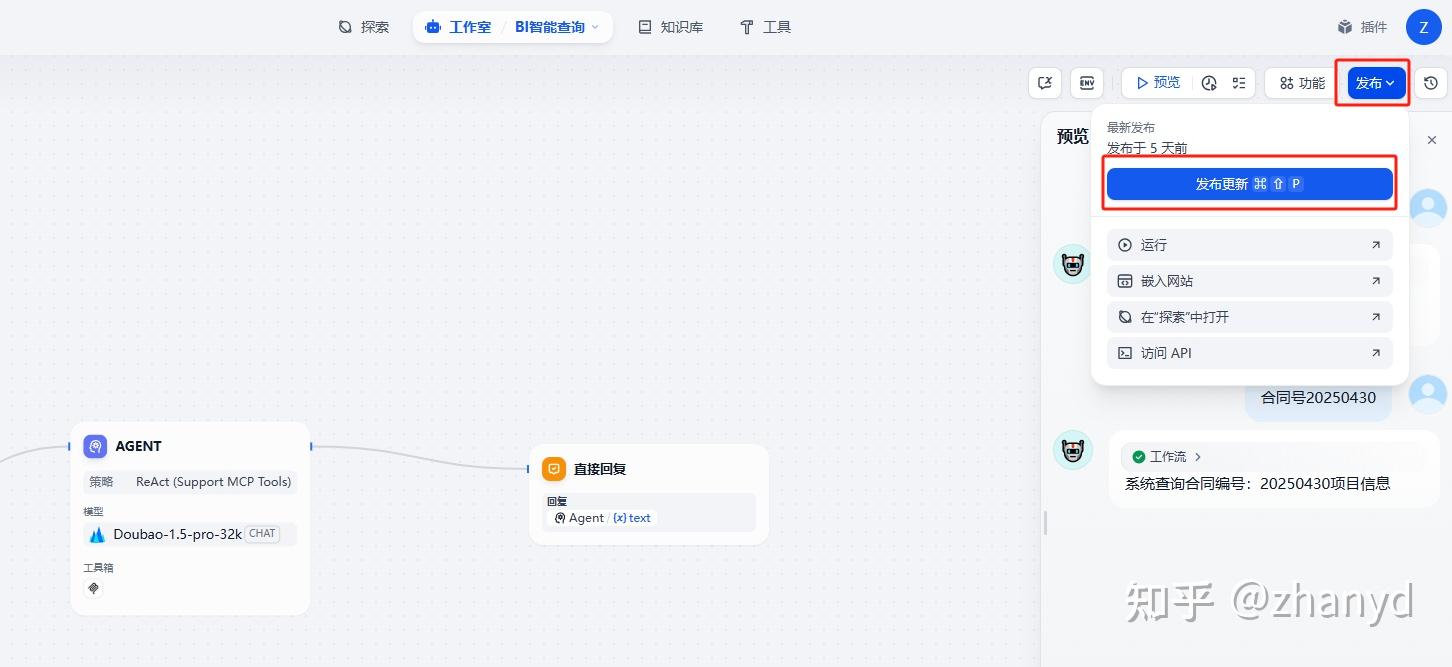Viewport: 1452px width, 667px height.
Task: Open the 工具 menu in the top bar
Action: pos(764,27)
